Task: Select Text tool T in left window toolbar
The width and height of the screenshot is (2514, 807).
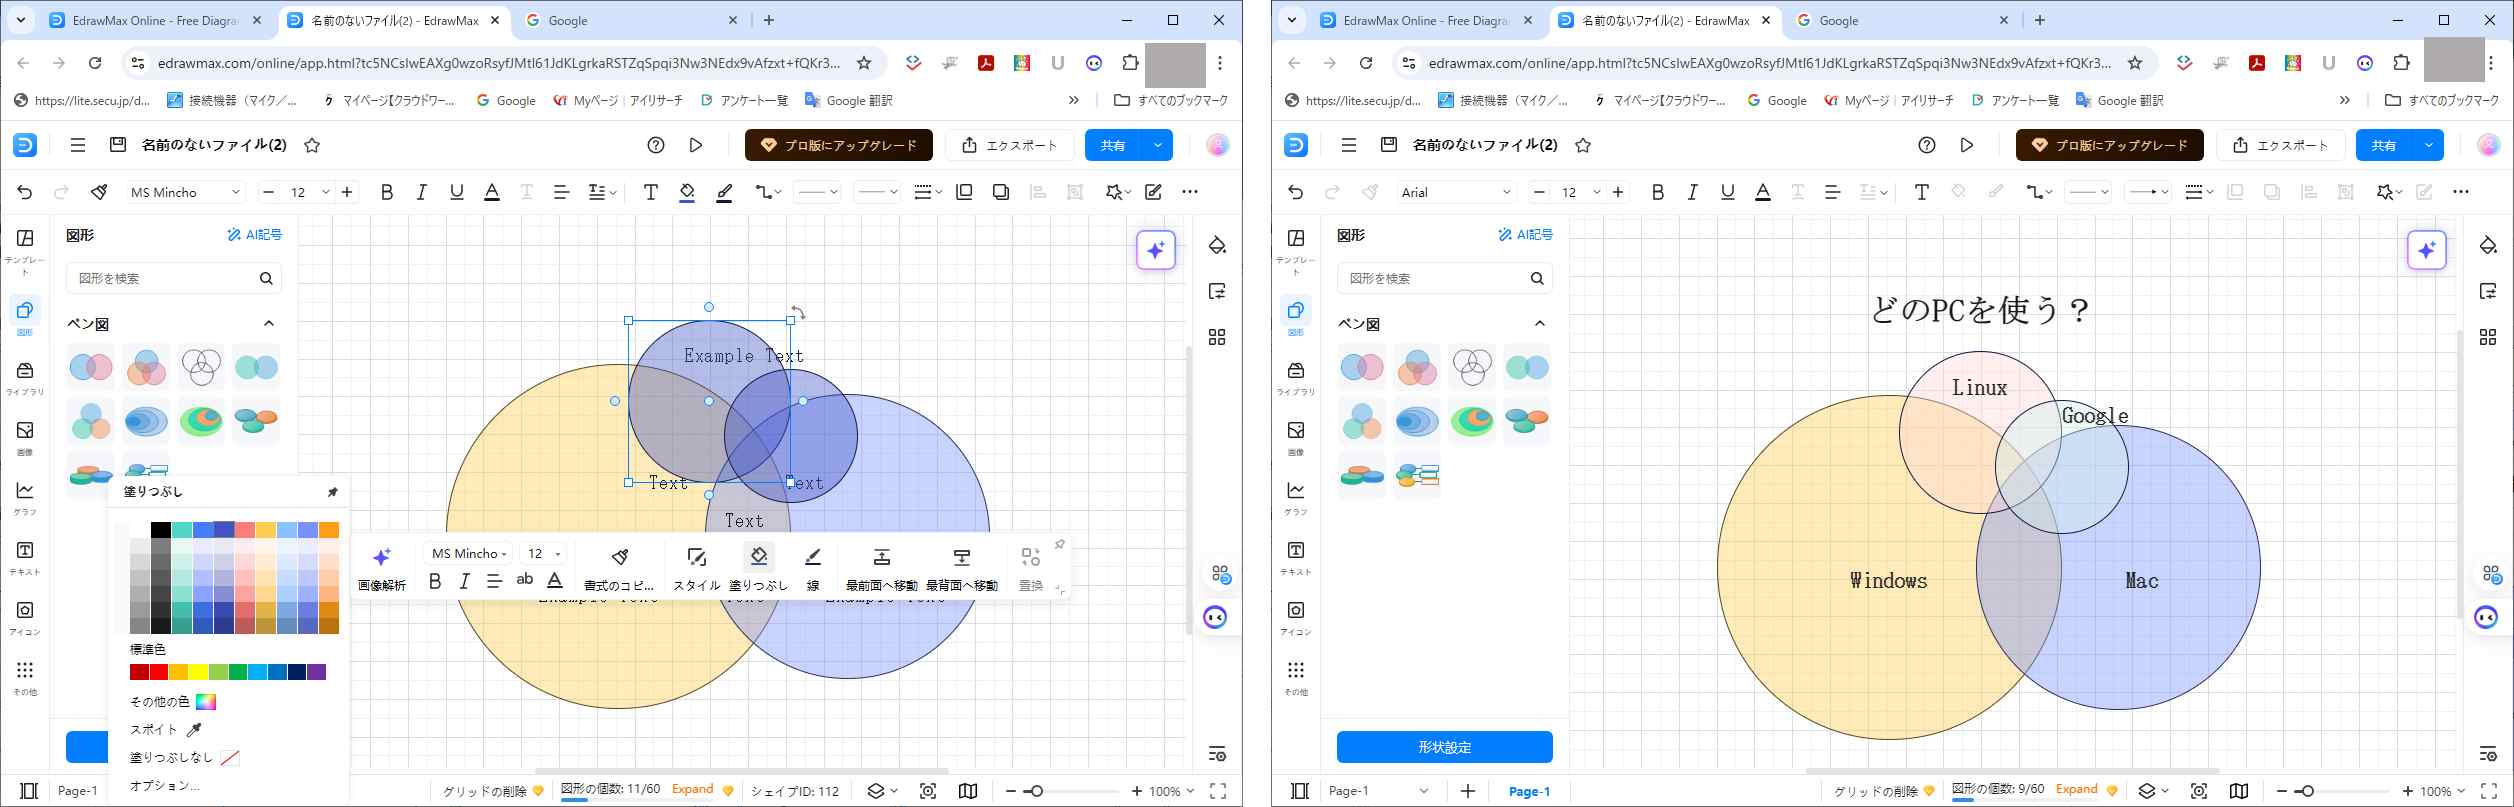Action: coord(650,192)
